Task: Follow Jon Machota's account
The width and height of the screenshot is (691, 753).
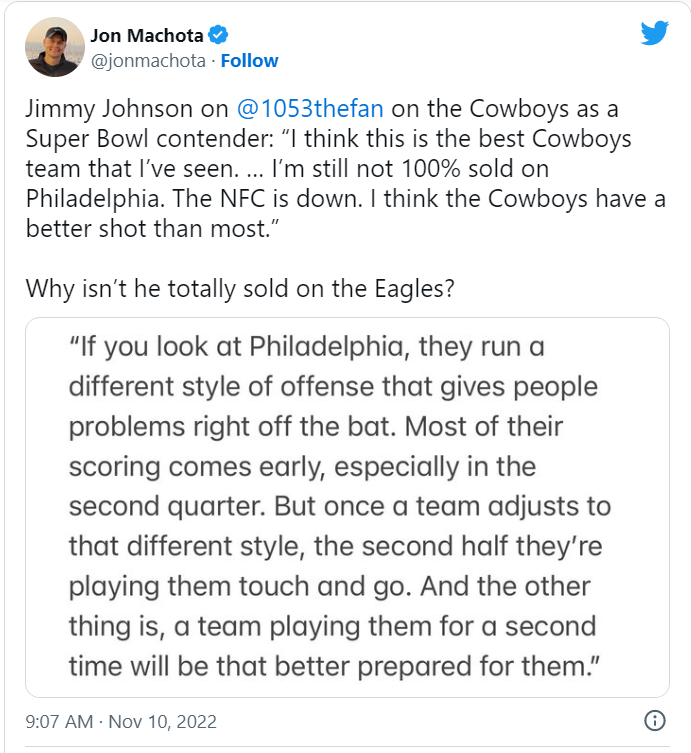Action: pyautogui.click(x=249, y=60)
